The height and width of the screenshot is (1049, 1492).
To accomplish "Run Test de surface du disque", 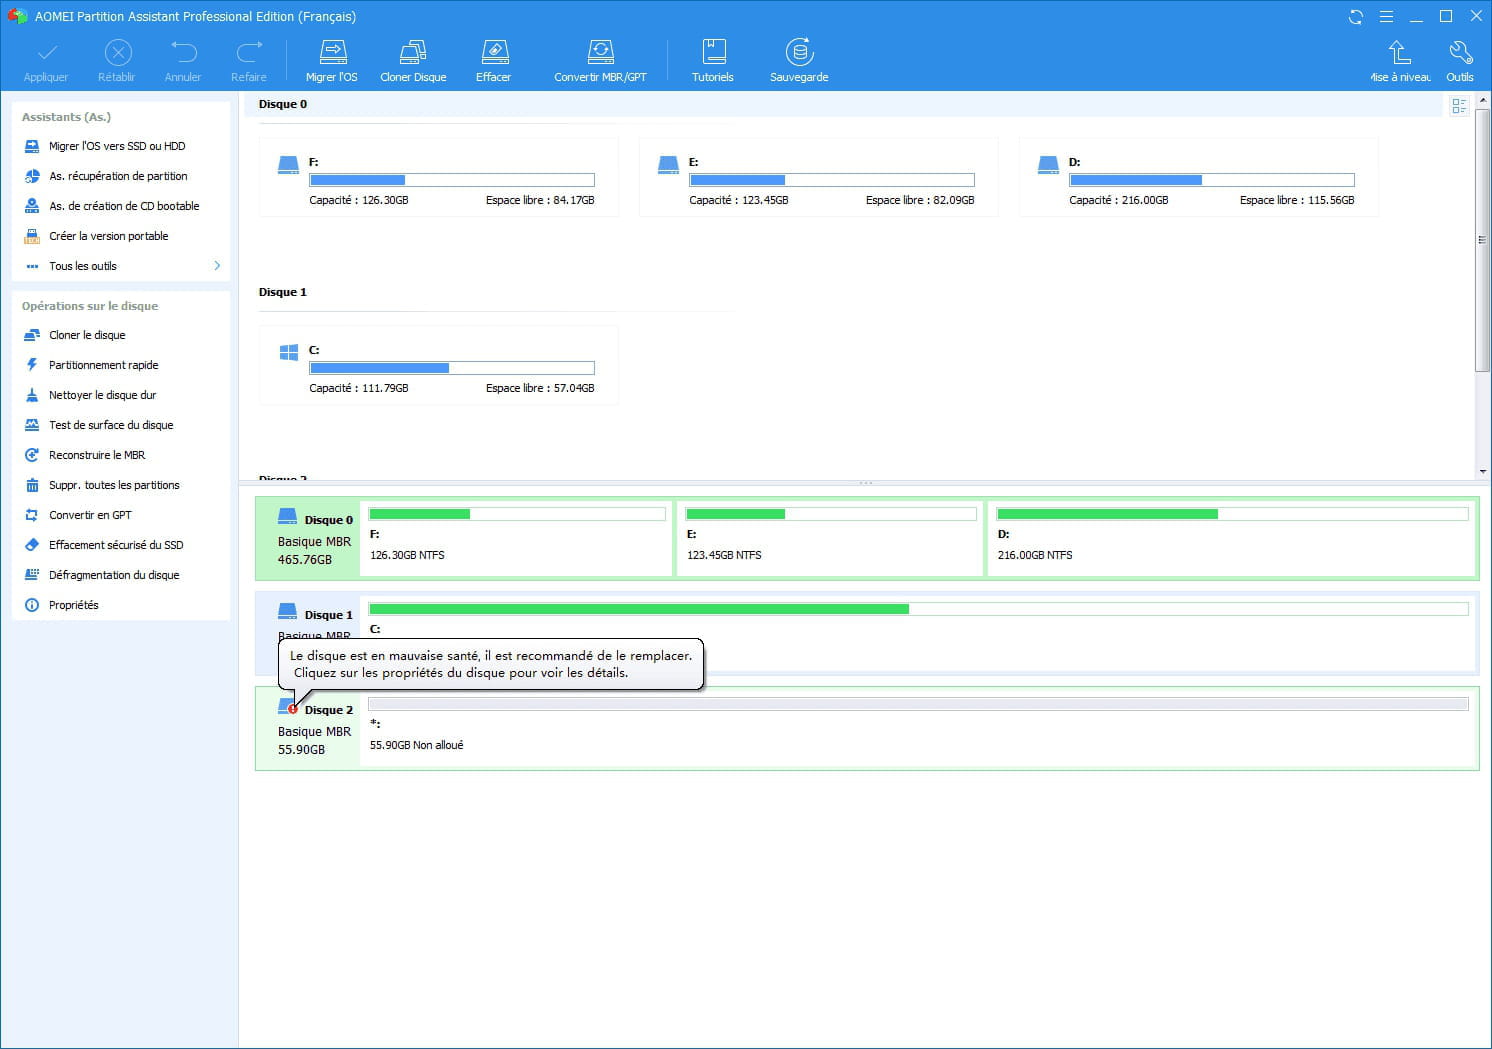I will (x=111, y=425).
